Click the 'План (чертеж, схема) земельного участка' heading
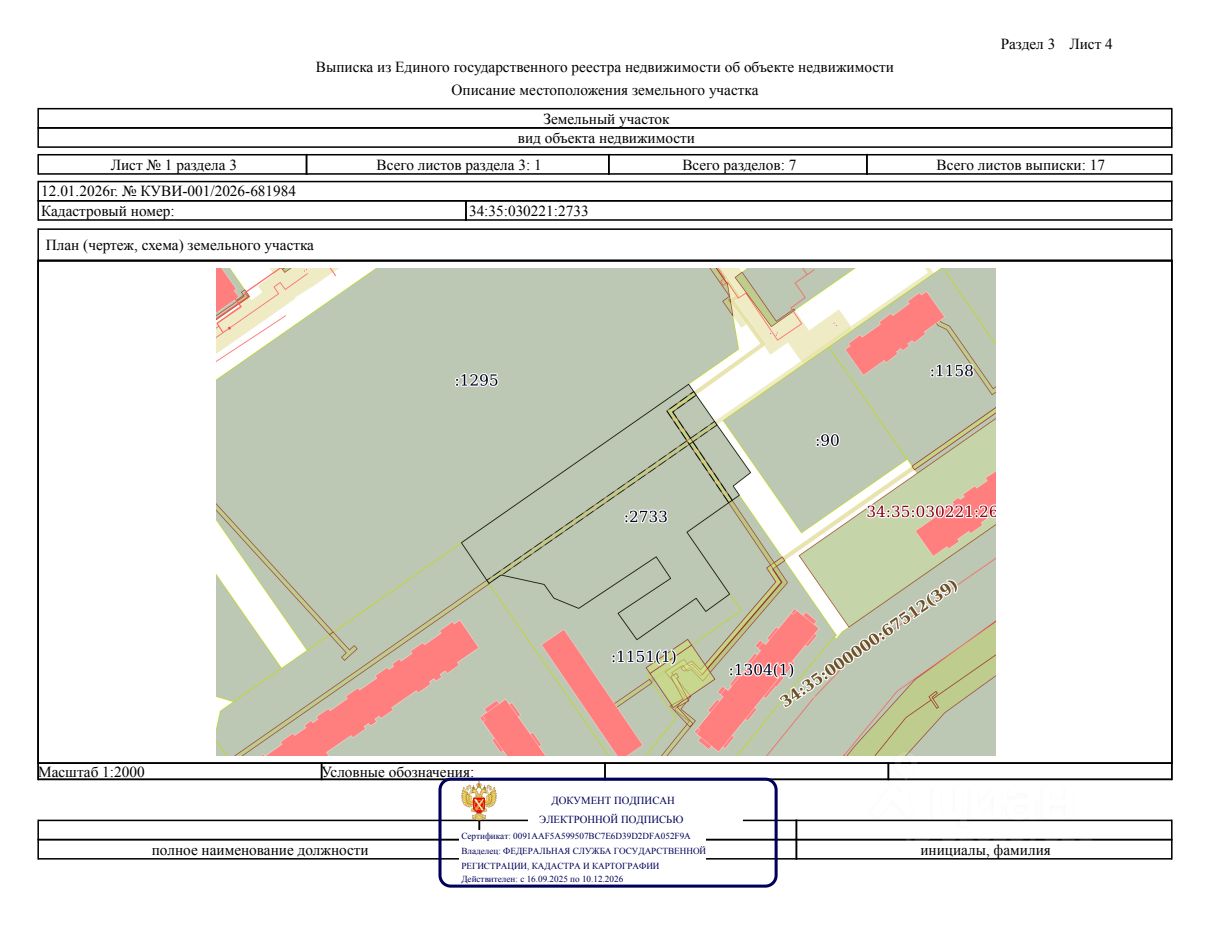1210x935 pixels. click(179, 245)
